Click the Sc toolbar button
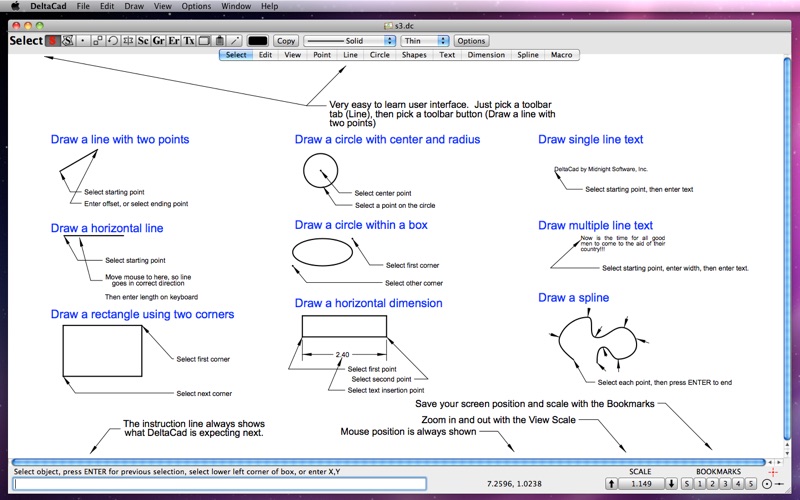Screen dimensions: 800x500 click(143, 41)
